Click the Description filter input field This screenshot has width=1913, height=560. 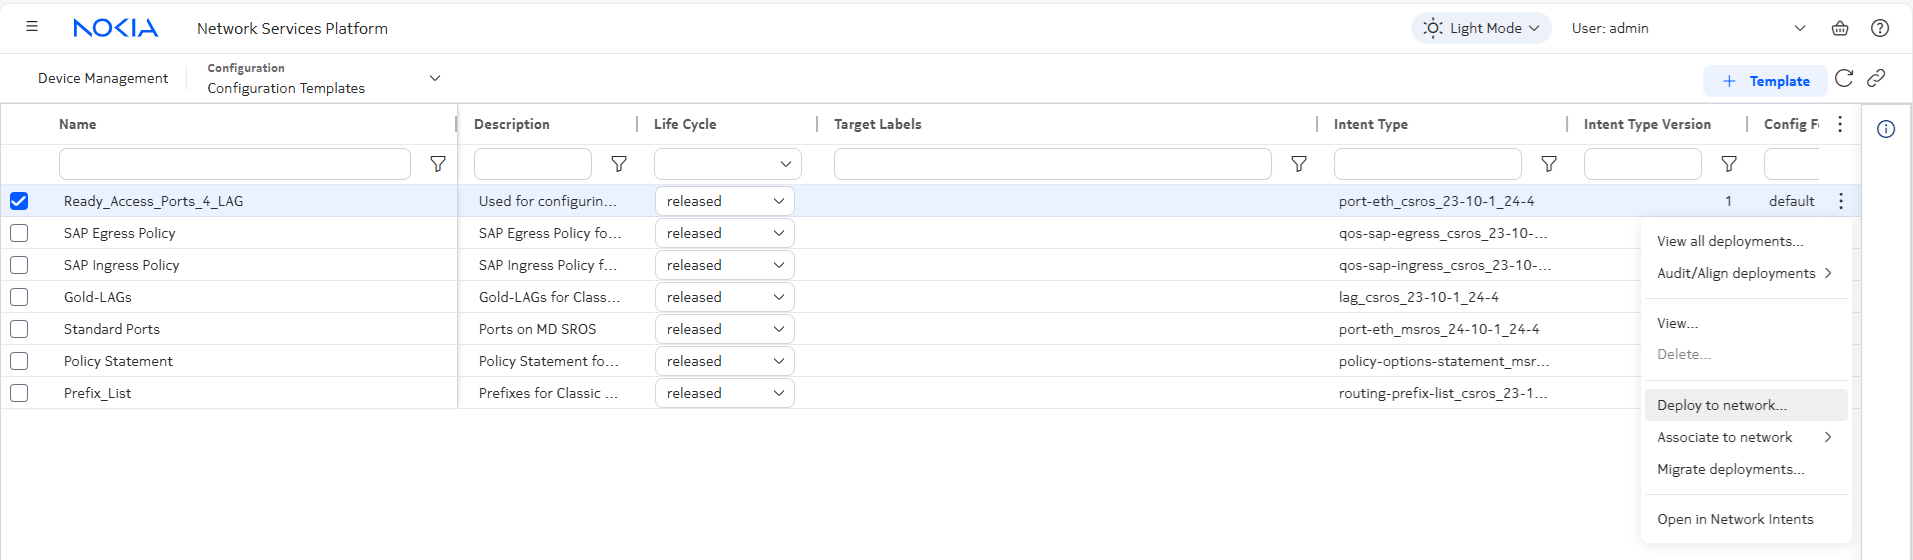point(533,164)
